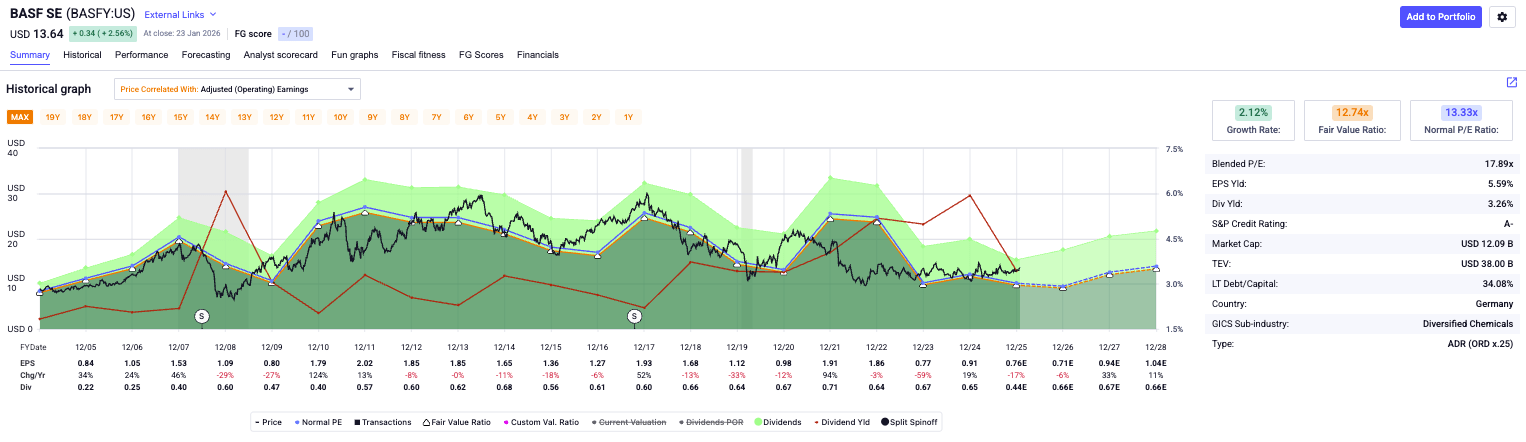Screen dimensions: 1526x442
Task: Toggle Transactions in legend
Action: tap(381, 422)
